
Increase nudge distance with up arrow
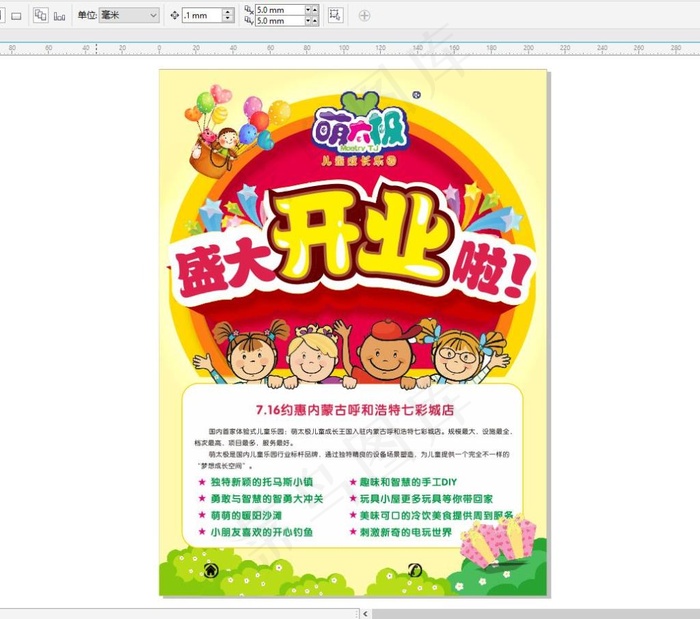pyautogui.click(x=228, y=12)
